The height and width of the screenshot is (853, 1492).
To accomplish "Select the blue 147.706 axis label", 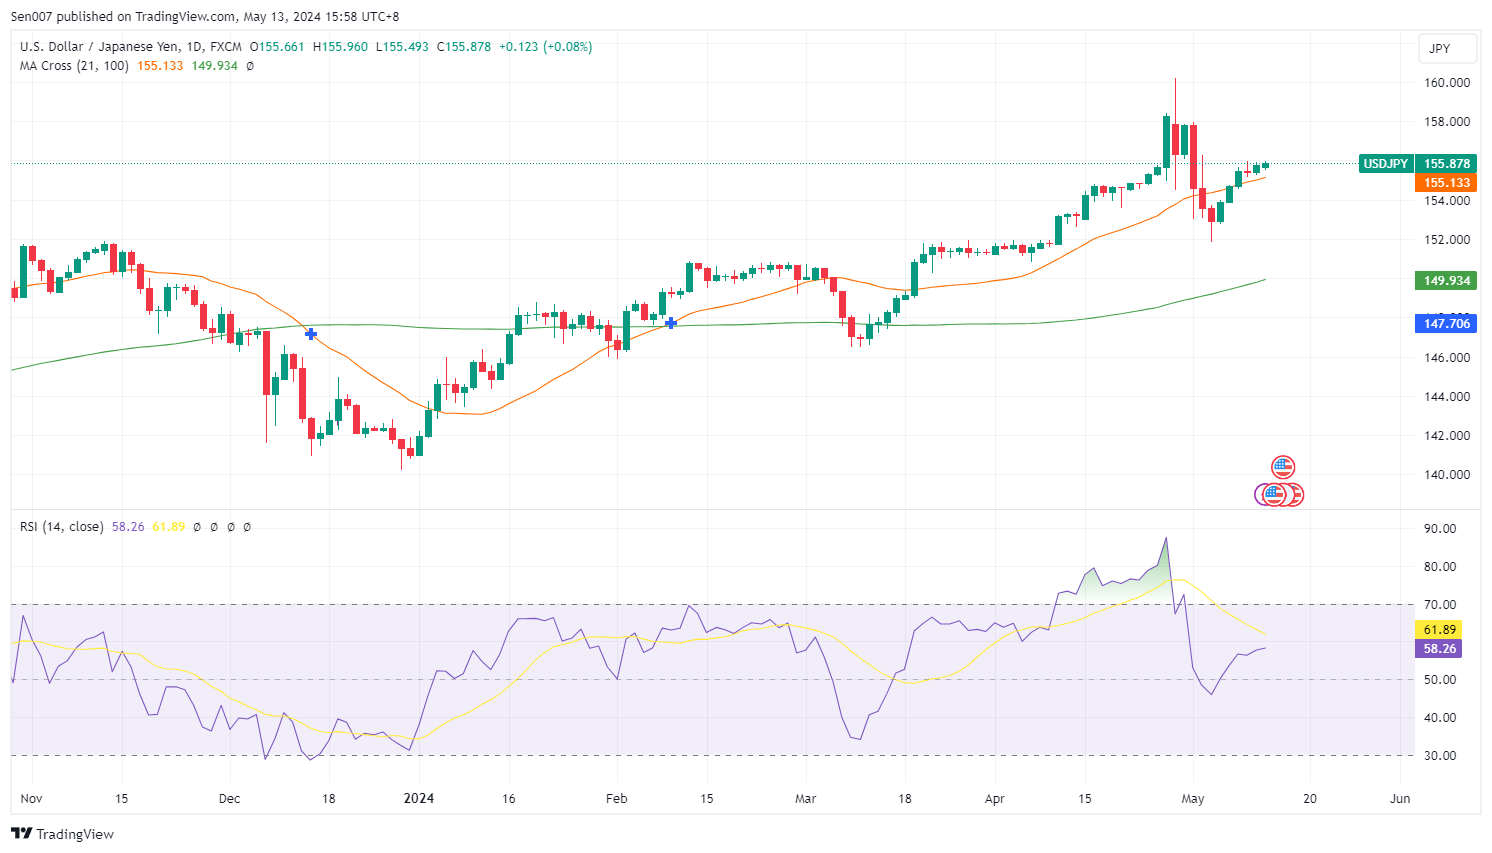I will [x=1446, y=323].
